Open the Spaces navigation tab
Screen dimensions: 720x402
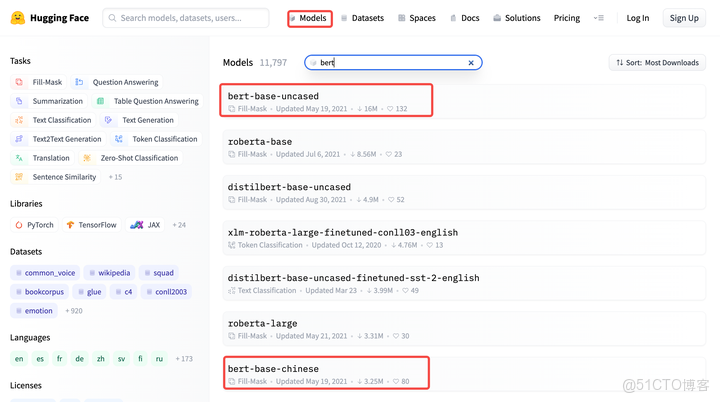click(x=416, y=18)
